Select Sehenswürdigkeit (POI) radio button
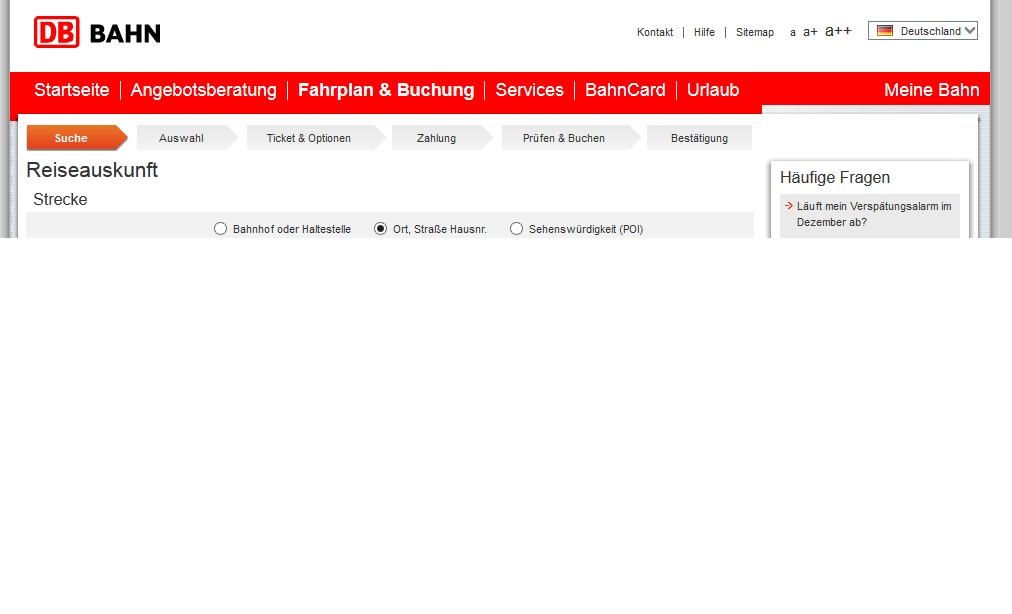 [516, 229]
